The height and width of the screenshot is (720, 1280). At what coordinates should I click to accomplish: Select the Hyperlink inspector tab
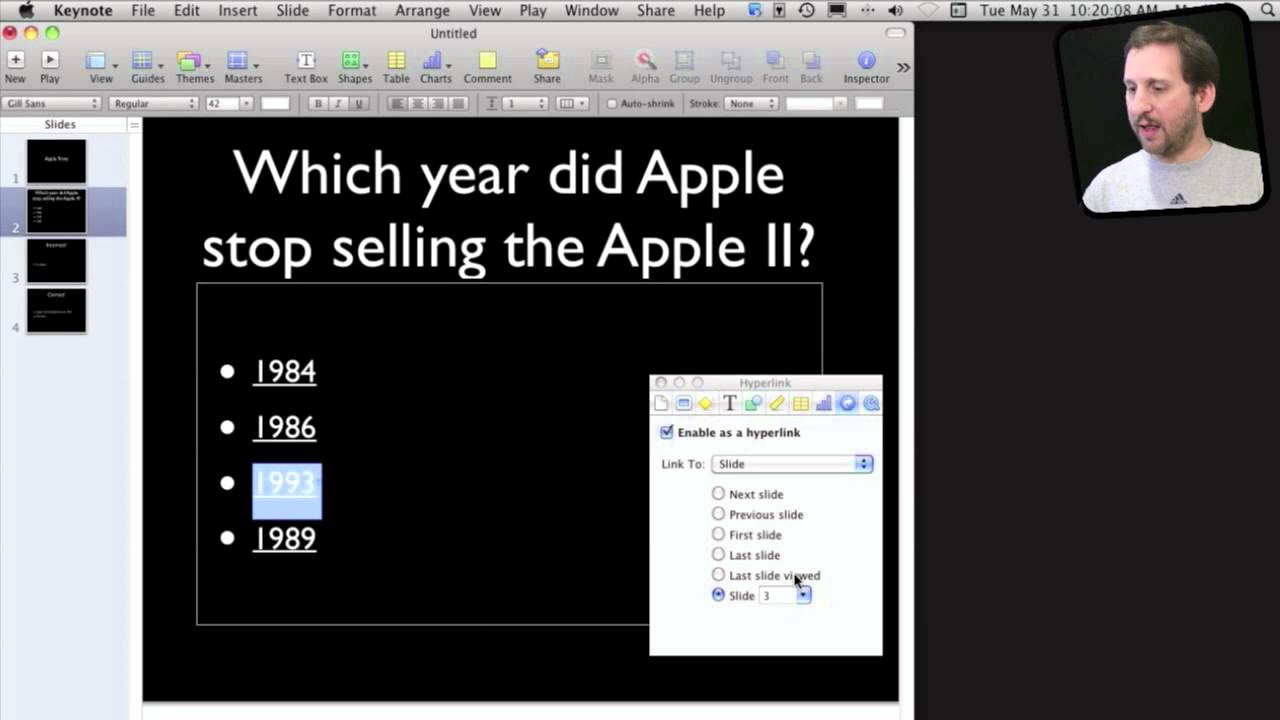(x=847, y=403)
